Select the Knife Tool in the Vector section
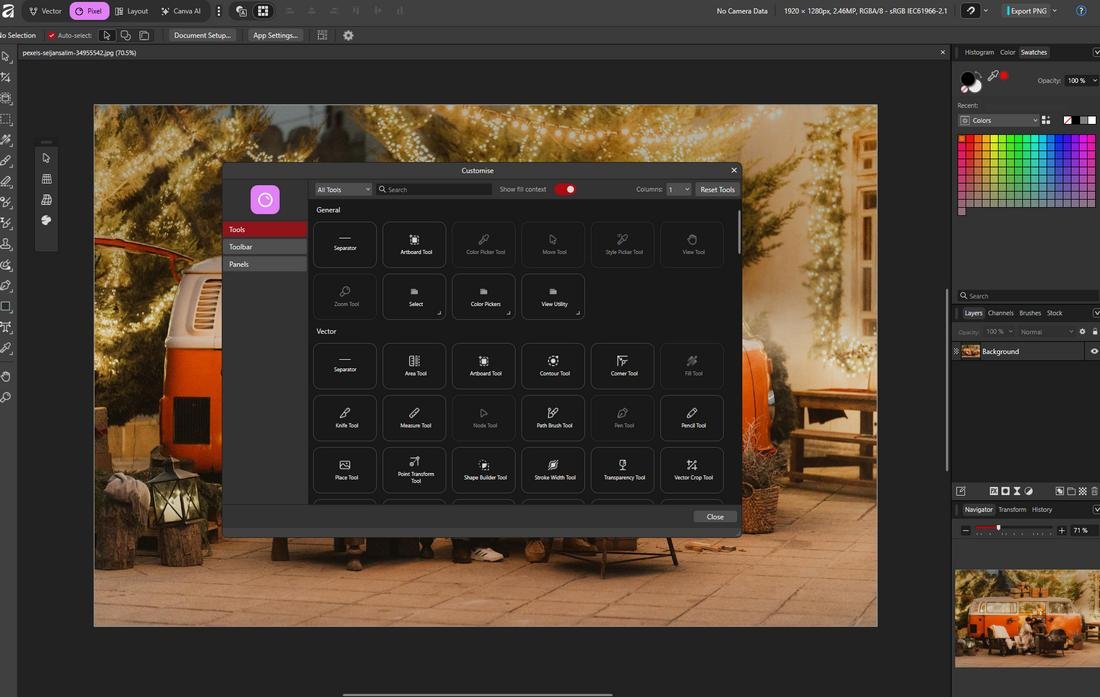 tap(345, 417)
